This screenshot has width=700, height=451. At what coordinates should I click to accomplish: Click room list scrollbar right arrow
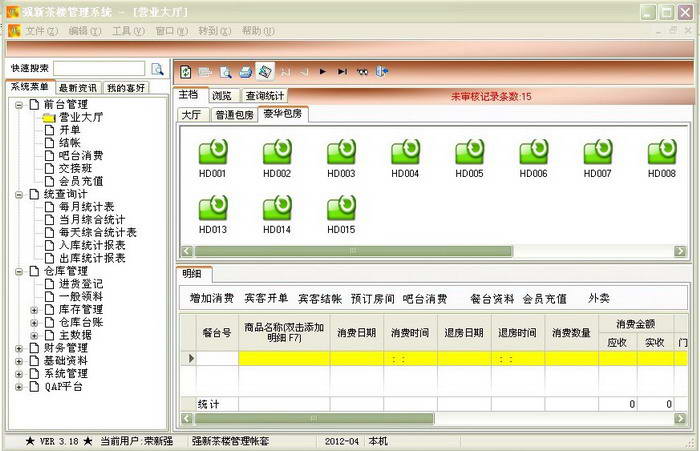click(x=680, y=251)
